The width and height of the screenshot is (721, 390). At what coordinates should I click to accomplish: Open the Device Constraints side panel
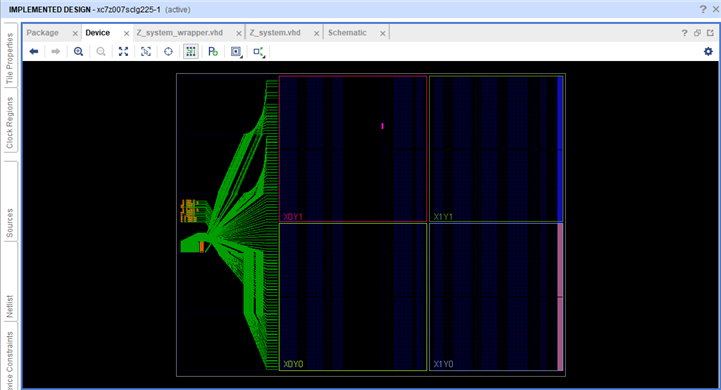click(10, 361)
